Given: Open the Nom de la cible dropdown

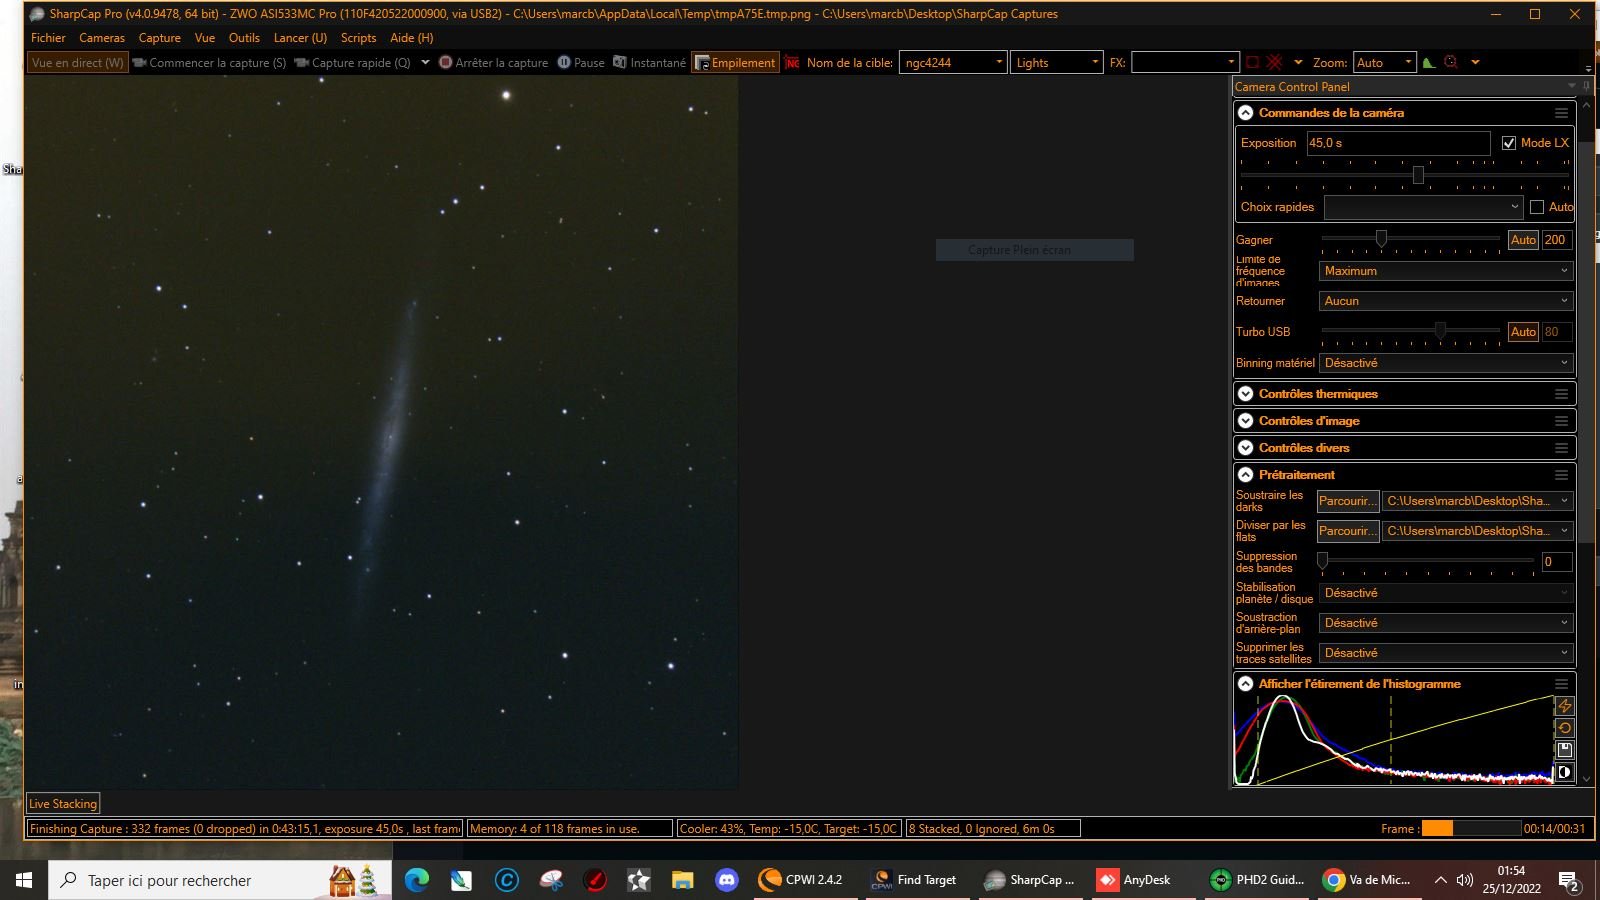Looking at the screenshot, I should [953, 62].
